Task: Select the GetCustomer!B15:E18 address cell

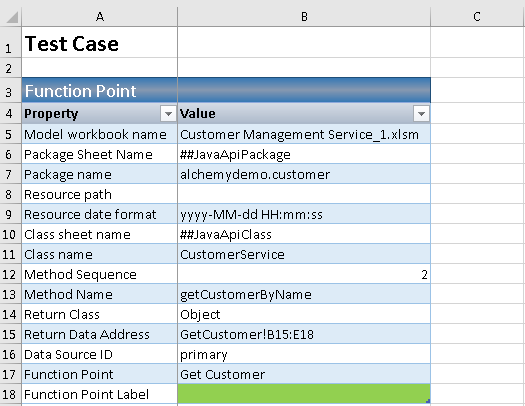Action: (x=304, y=334)
